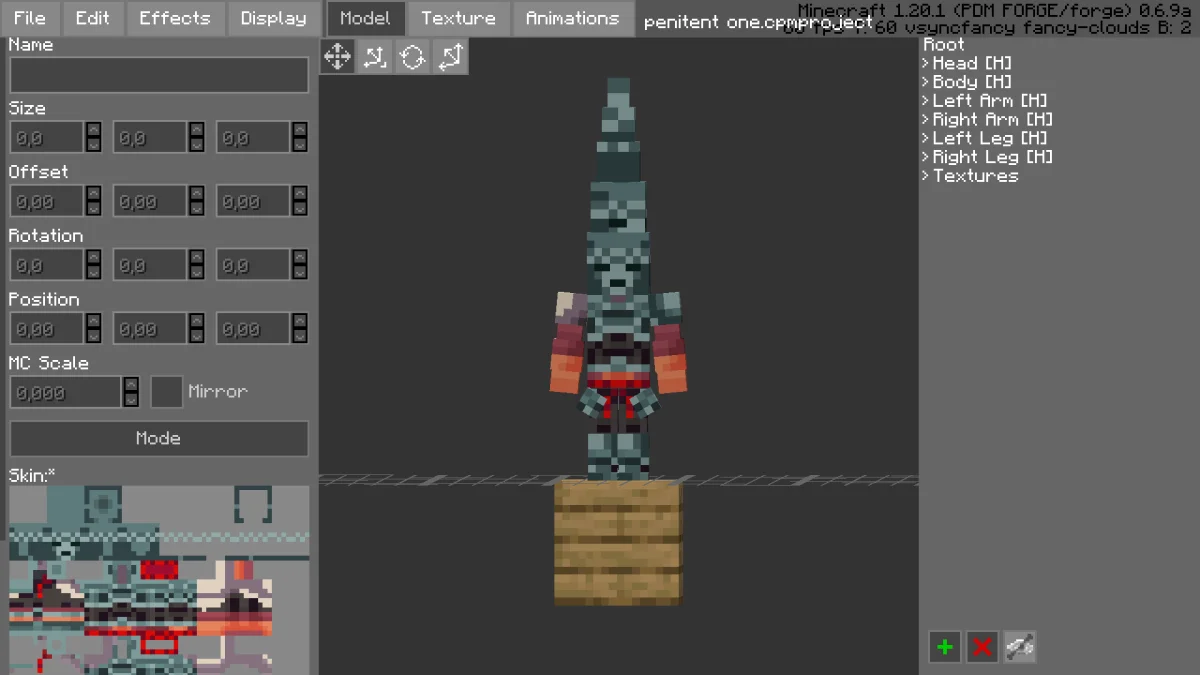Increase the first Size value with up arrow
This screenshot has height=675, width=1200.
[x=93, y=130]
